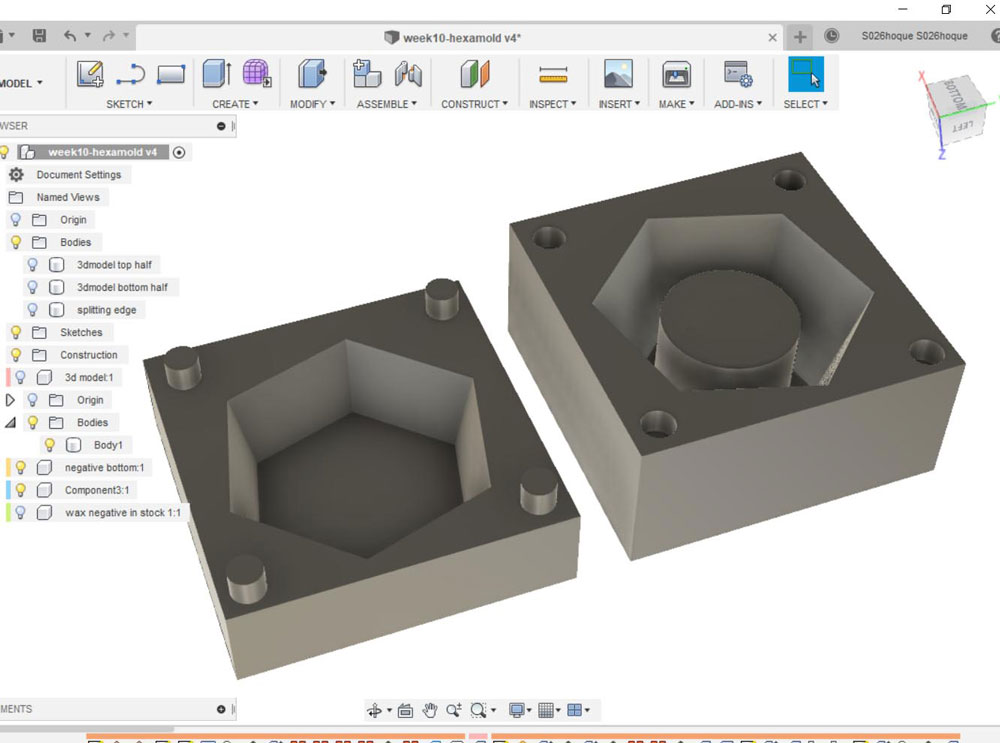This screenshot has height=743, width=1000.
Task: Click the New Component assemble icon
Action: [367, 73]
